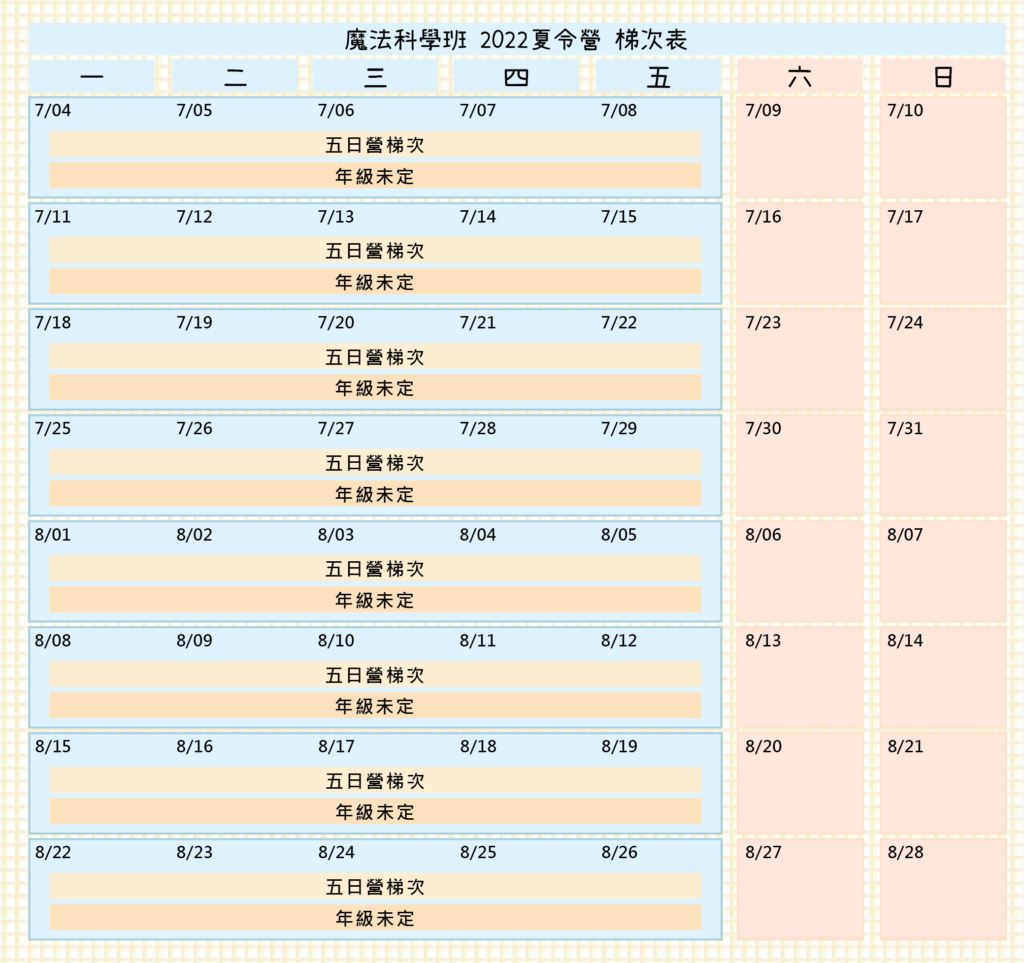Open the Saturday 7/30 cell
1024x963 pixels.
point(800,466)
